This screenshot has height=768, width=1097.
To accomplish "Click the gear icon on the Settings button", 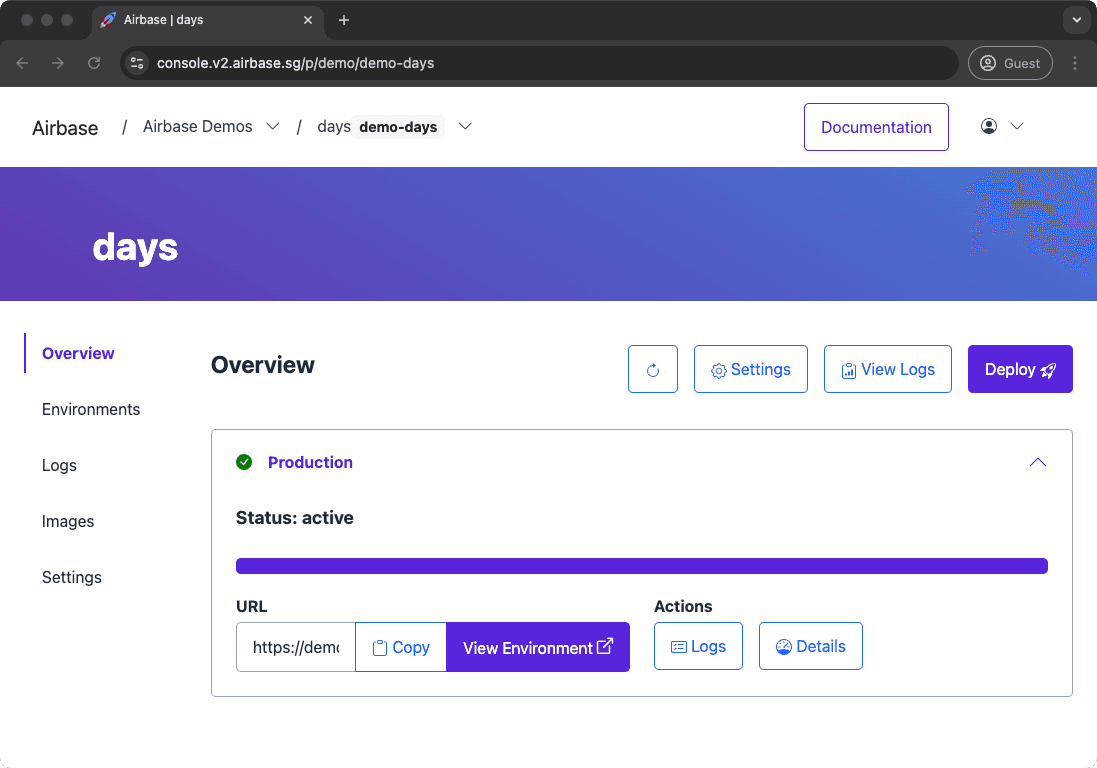I will tap(718, 370).
